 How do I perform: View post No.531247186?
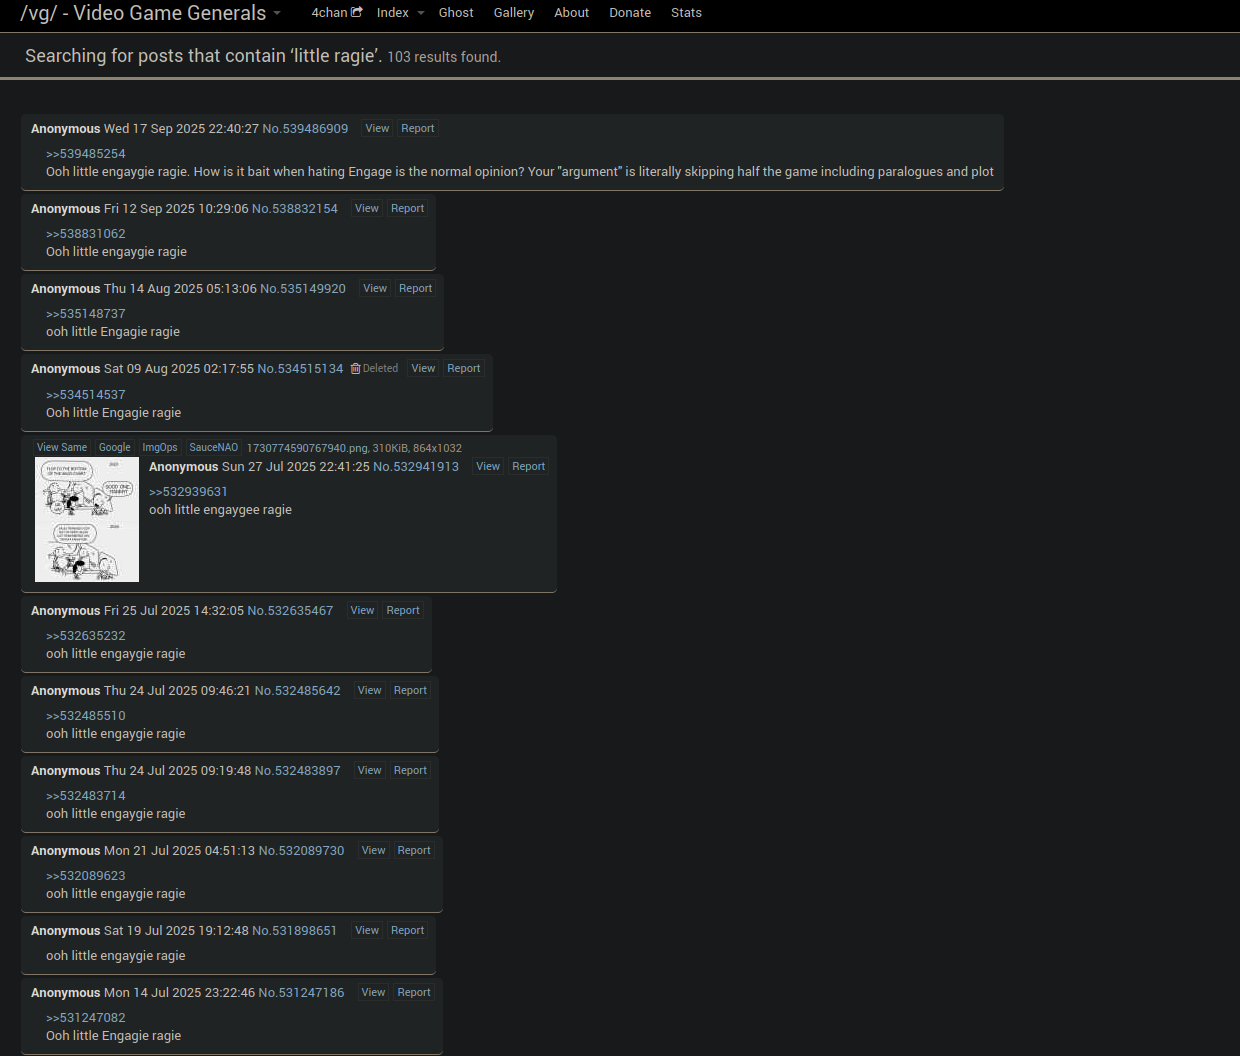coord(373,992)
